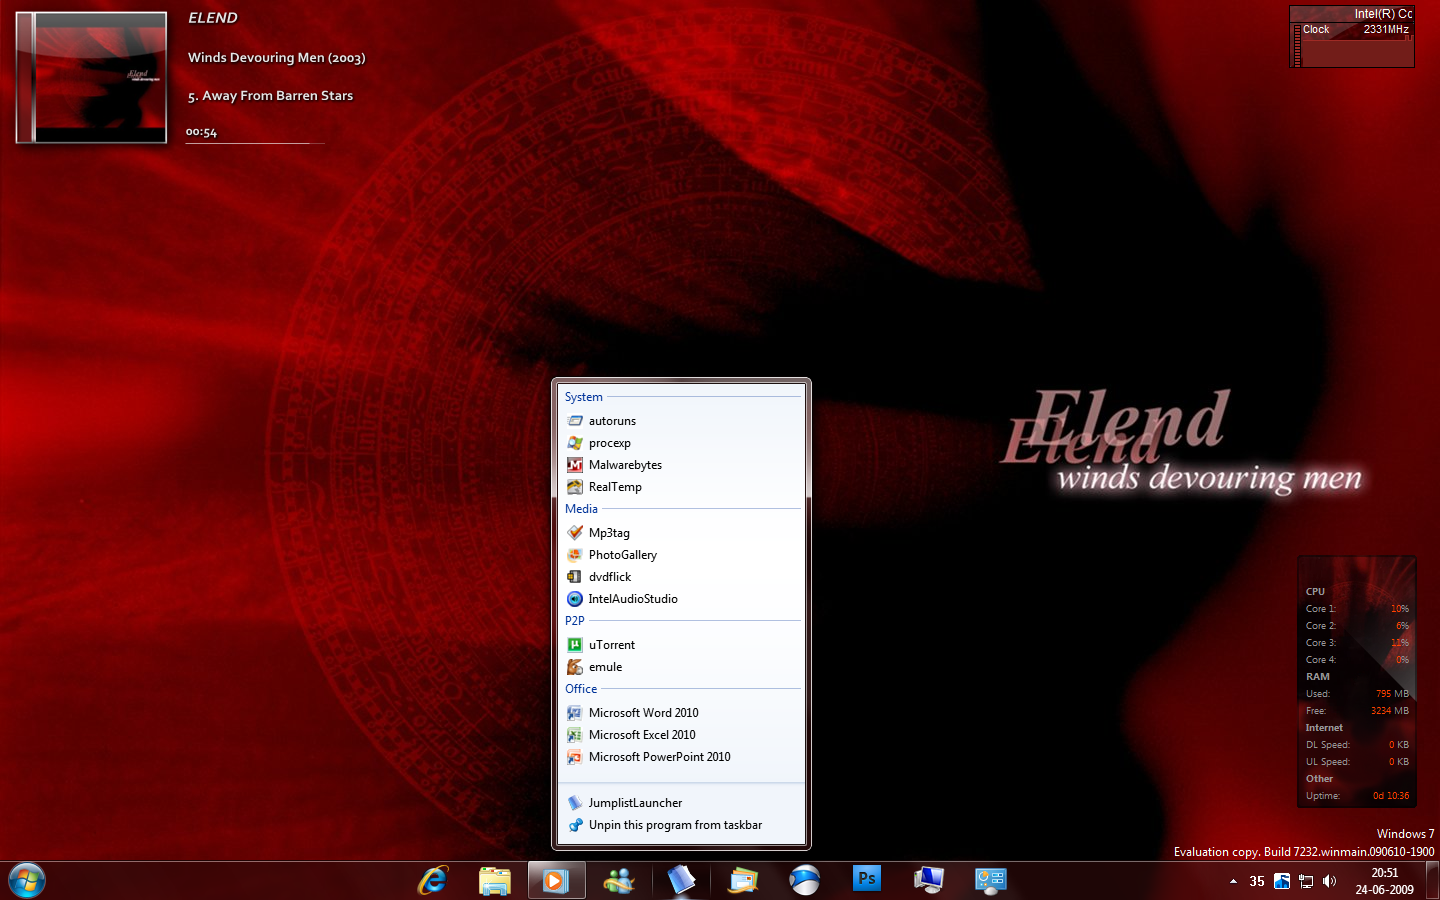
Task: Click the volume speaker tray icon
Action: (1329, 881)
